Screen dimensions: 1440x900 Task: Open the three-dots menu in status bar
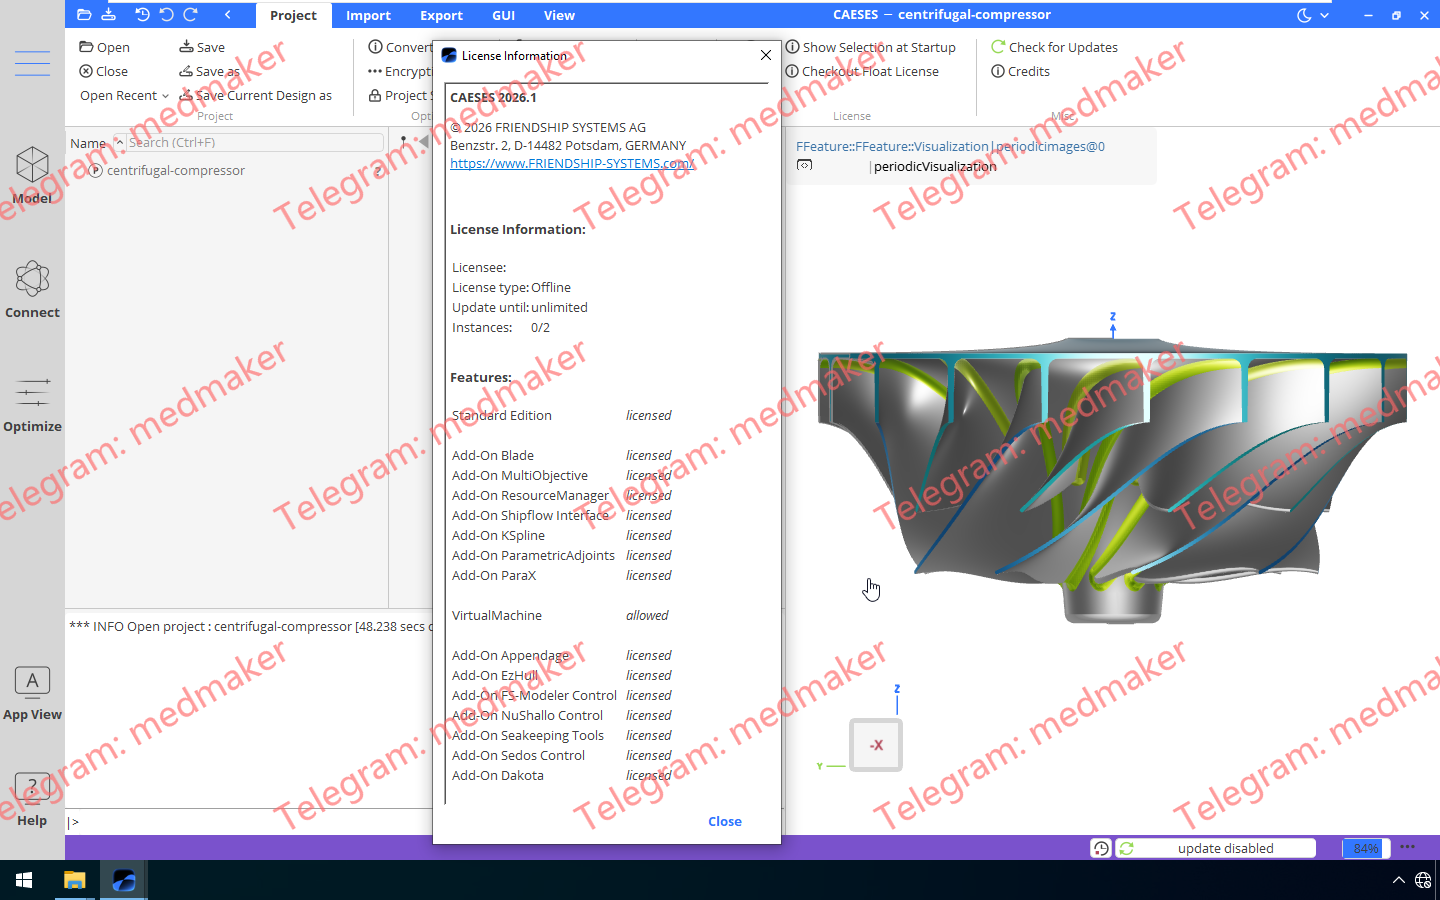[x=1408, y=847]
